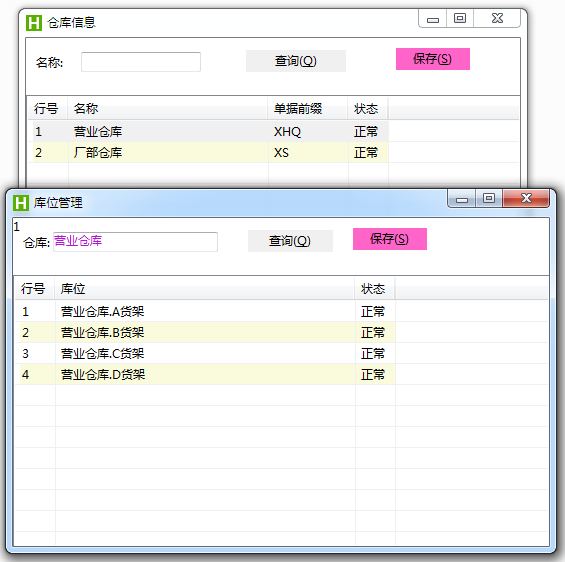Click pink 保存(S) button in 库位管理 window
The image size is (565, 562).
click(390, 239)
